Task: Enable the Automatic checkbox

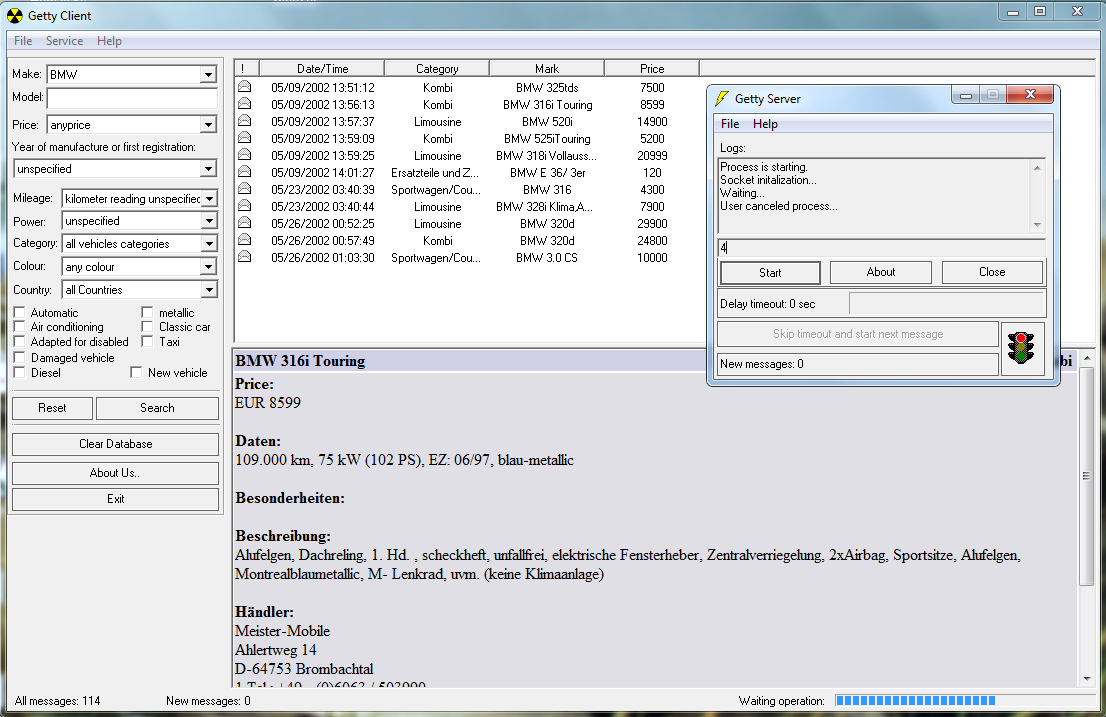Action: coord(20,312)
